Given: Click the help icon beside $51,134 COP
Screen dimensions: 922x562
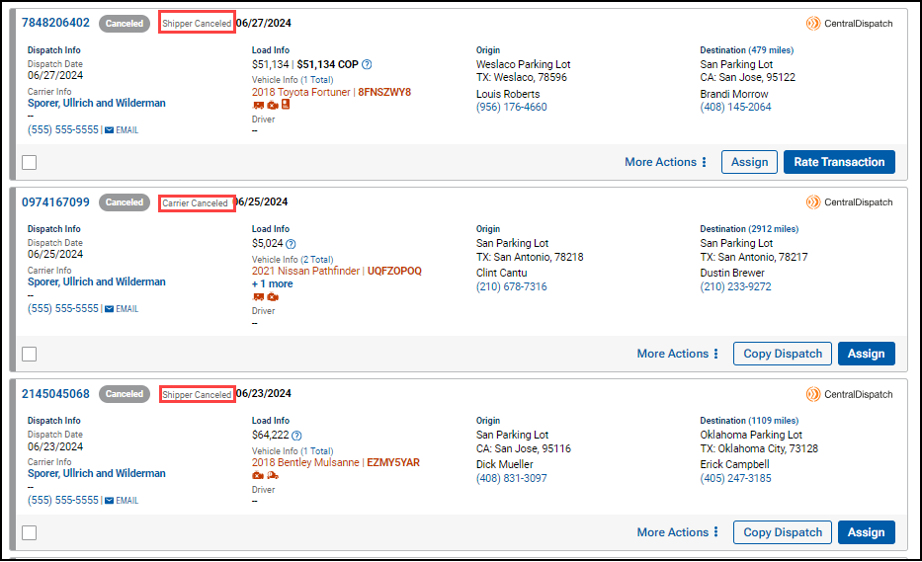Looking at the screenshot, I should [x=367, y=65].
